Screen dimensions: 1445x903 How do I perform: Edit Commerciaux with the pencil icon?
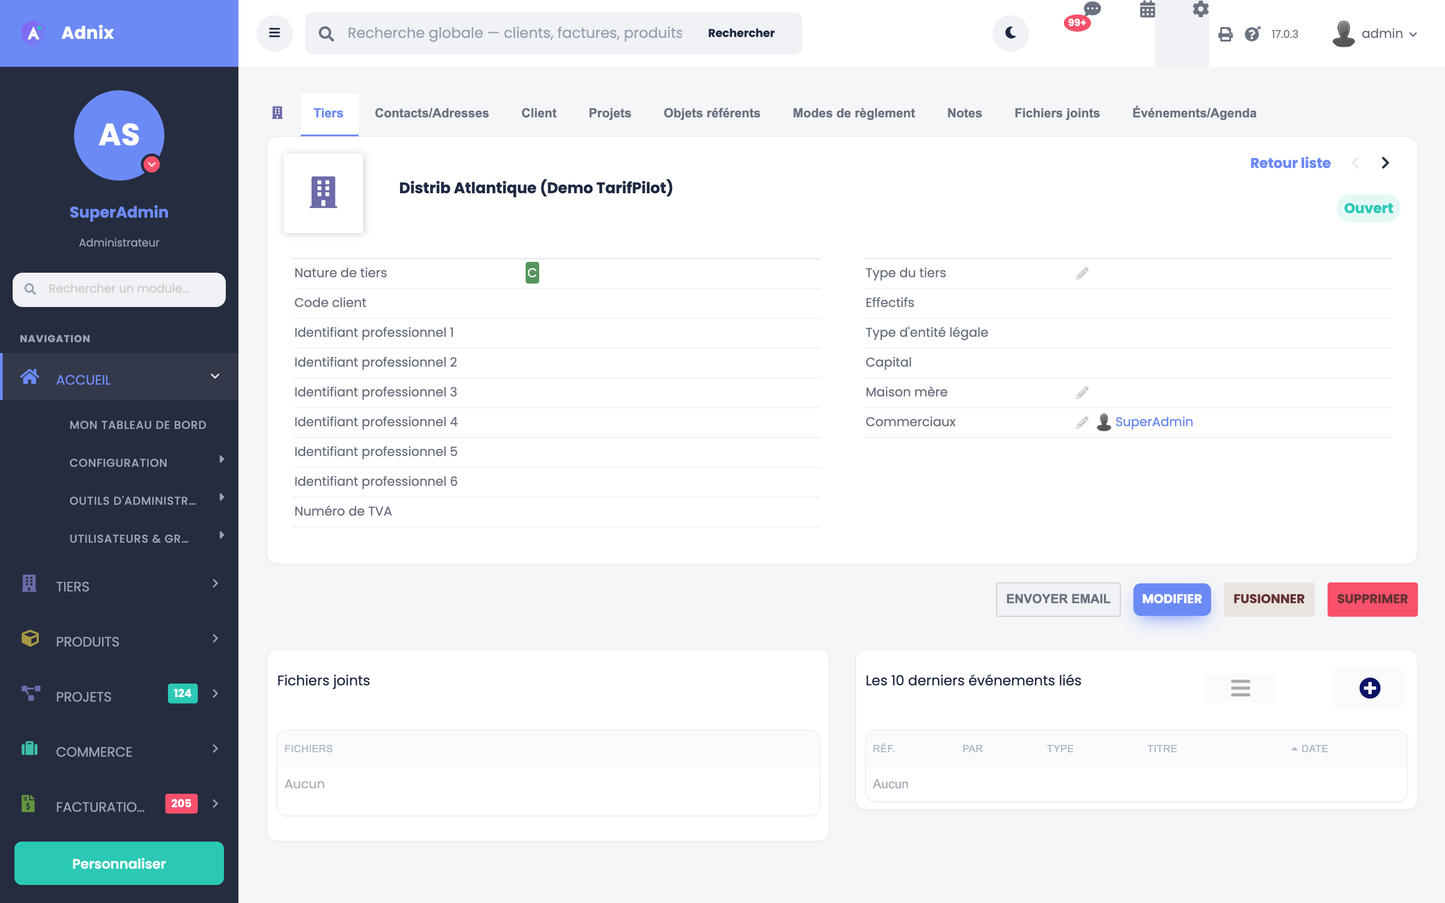pyautogui.click(x=1082, y=422)
